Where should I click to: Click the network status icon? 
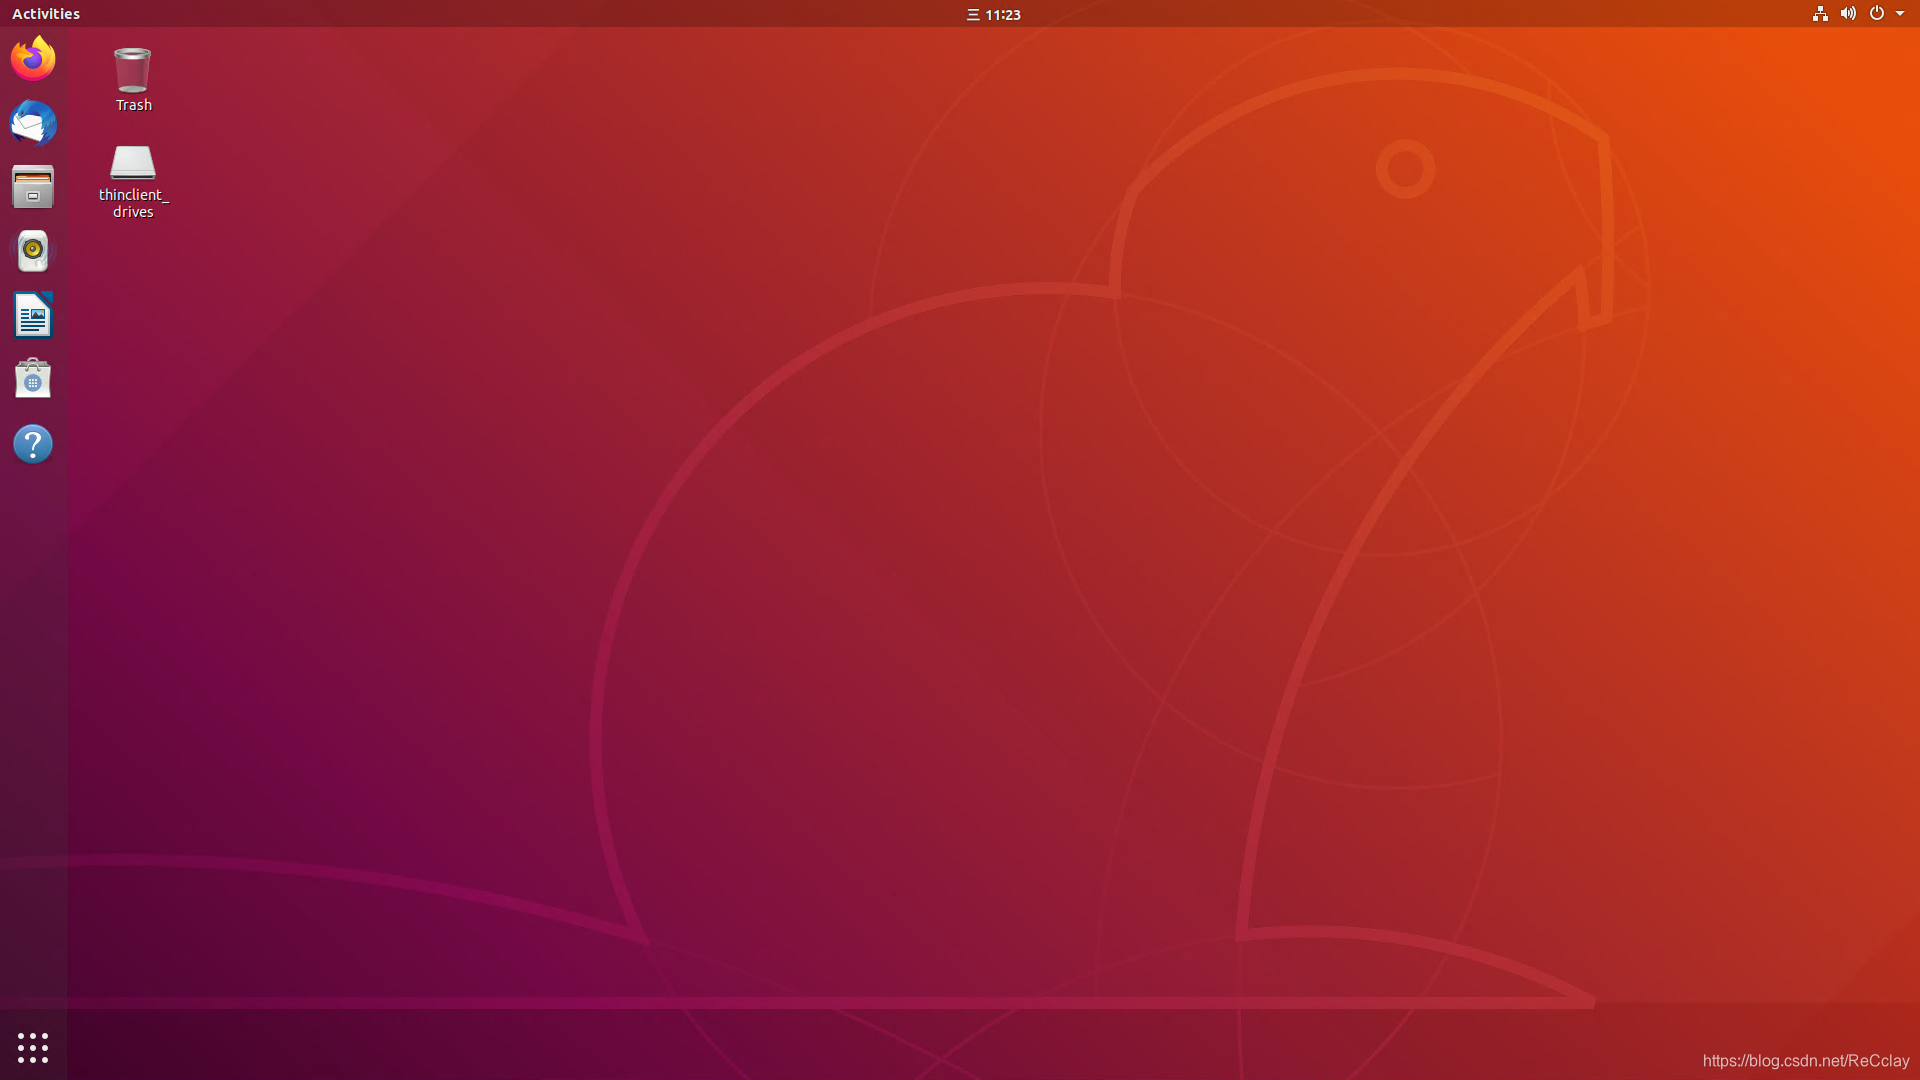click(1820, 14)
